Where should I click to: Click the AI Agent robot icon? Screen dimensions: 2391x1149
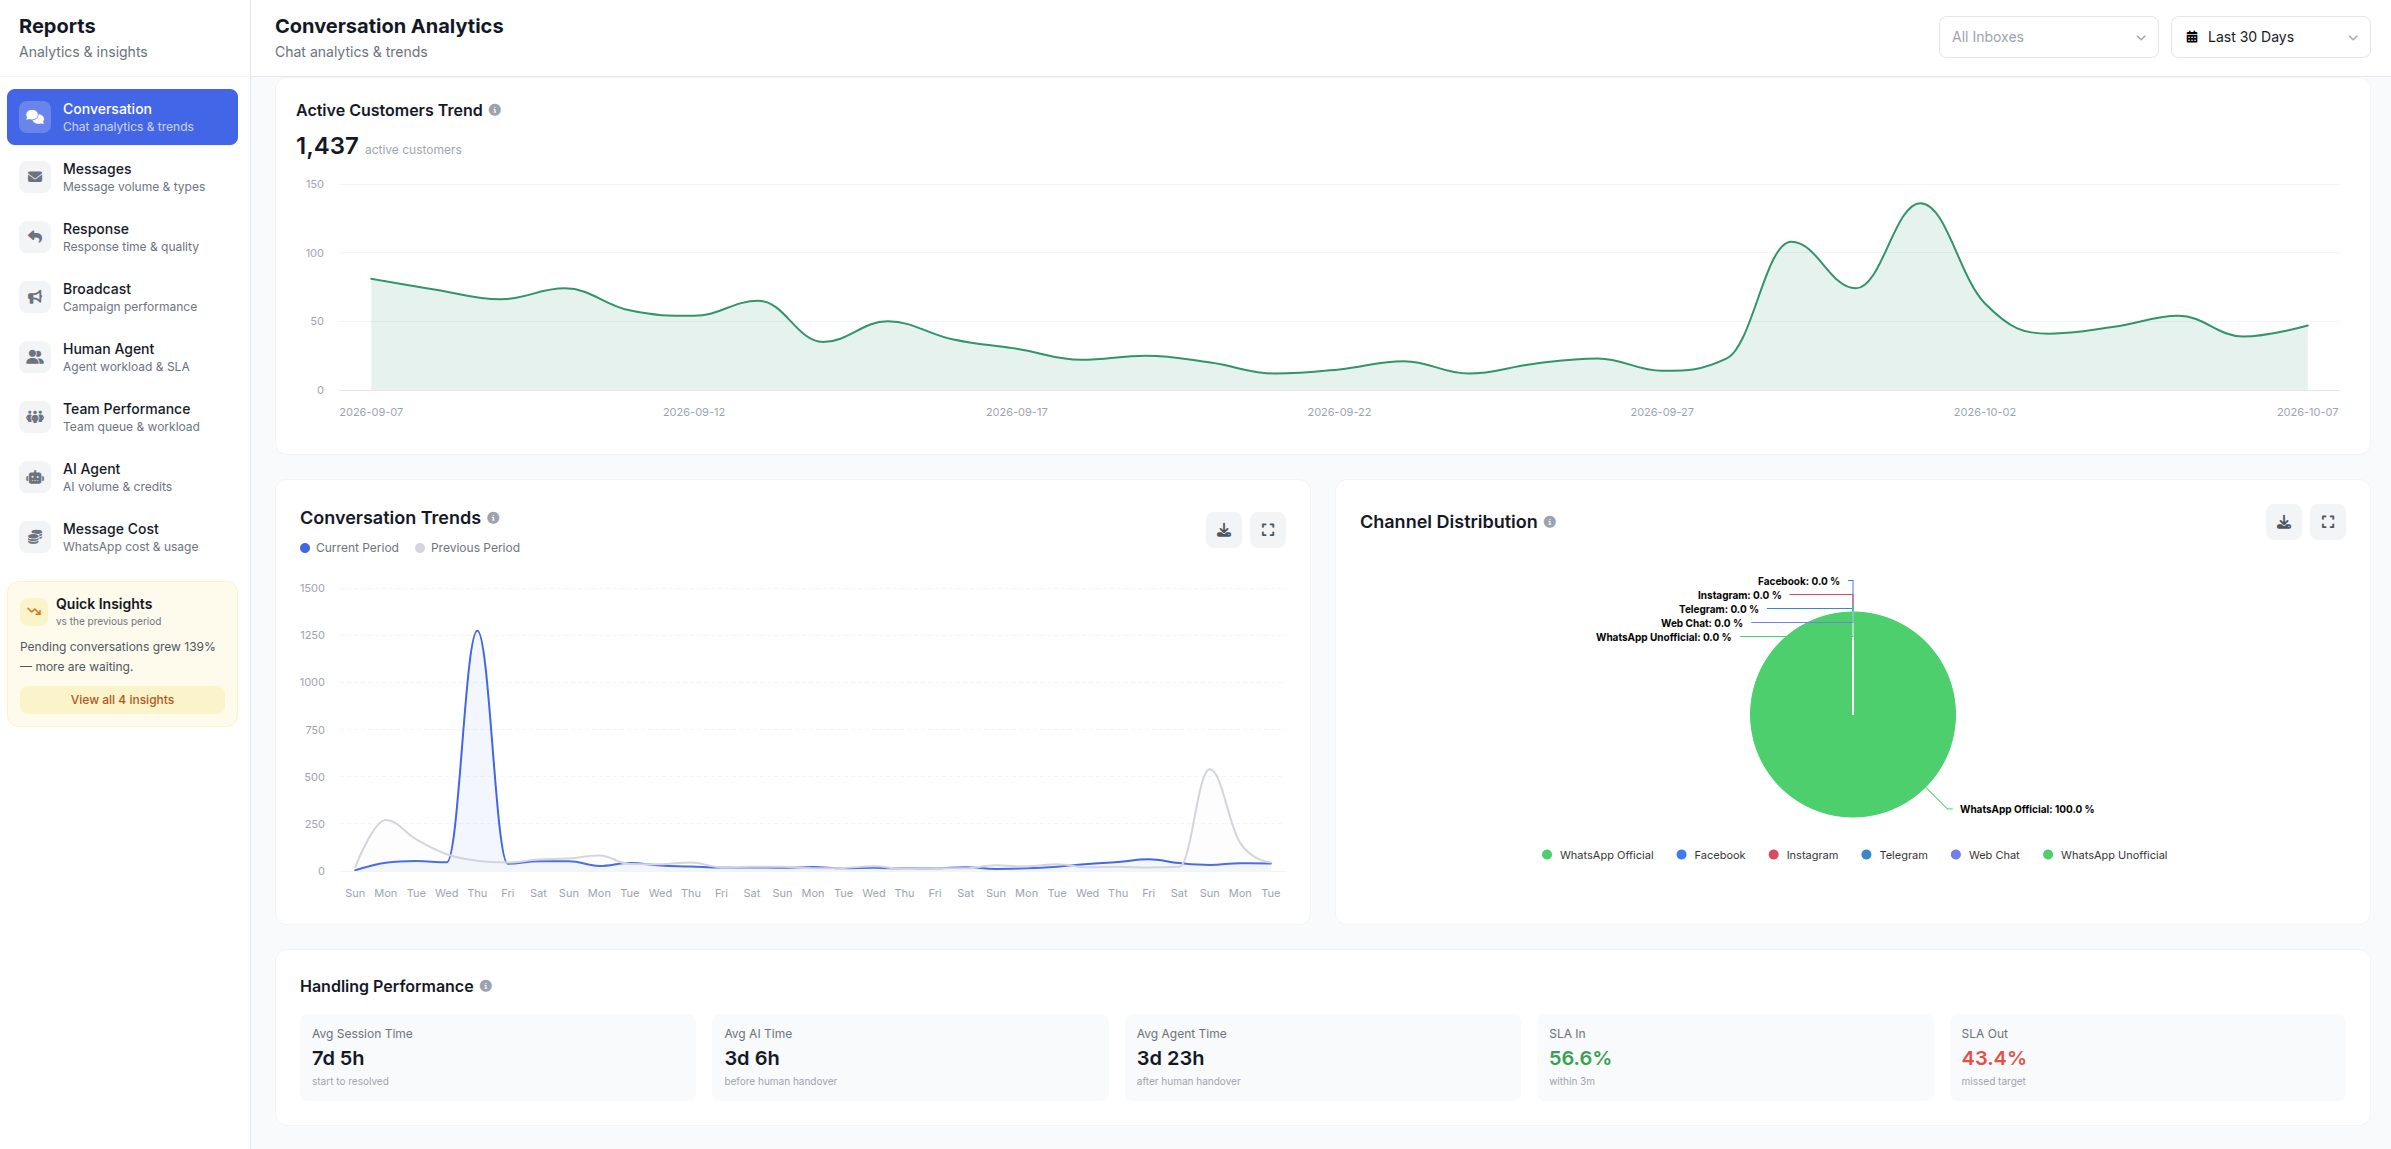coord(35,477)
